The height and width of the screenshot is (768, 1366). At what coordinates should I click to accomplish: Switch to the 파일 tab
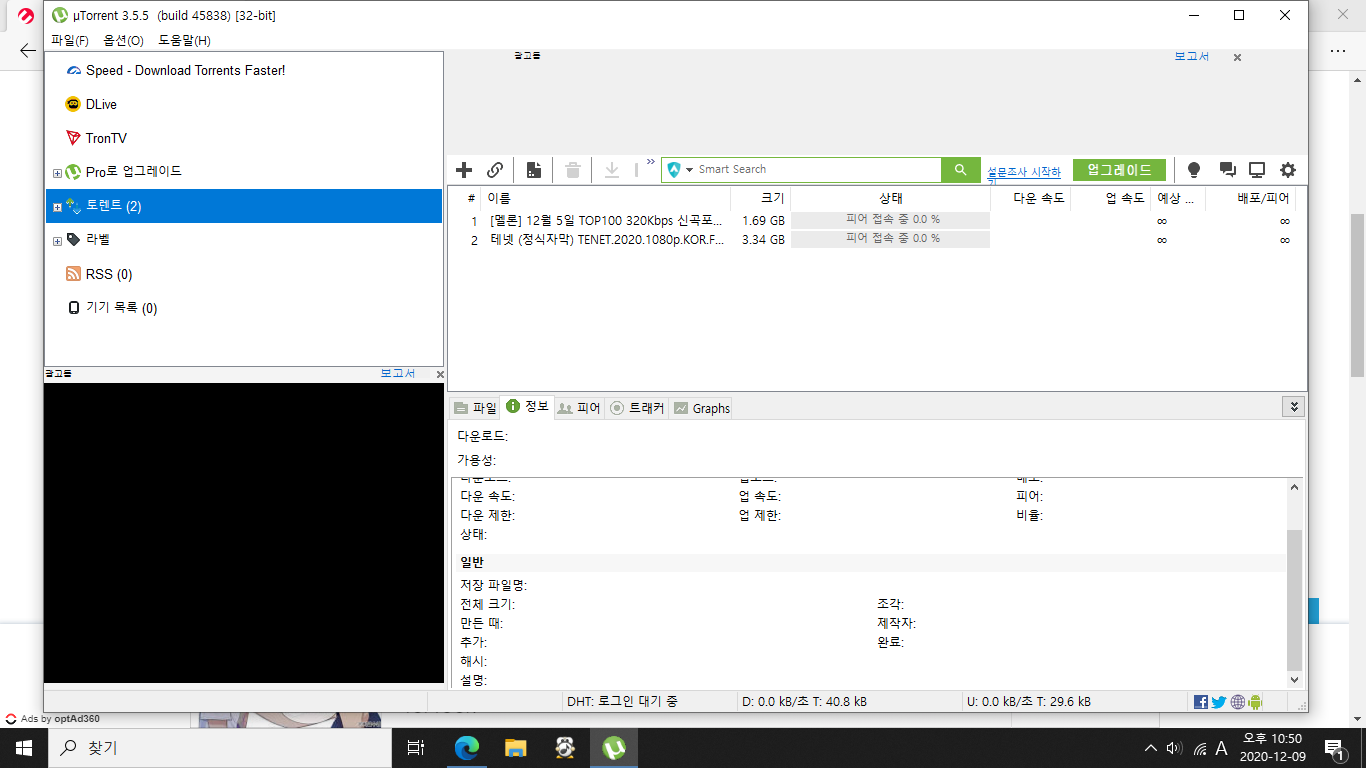pyautogui.click(x=474, y=408)
